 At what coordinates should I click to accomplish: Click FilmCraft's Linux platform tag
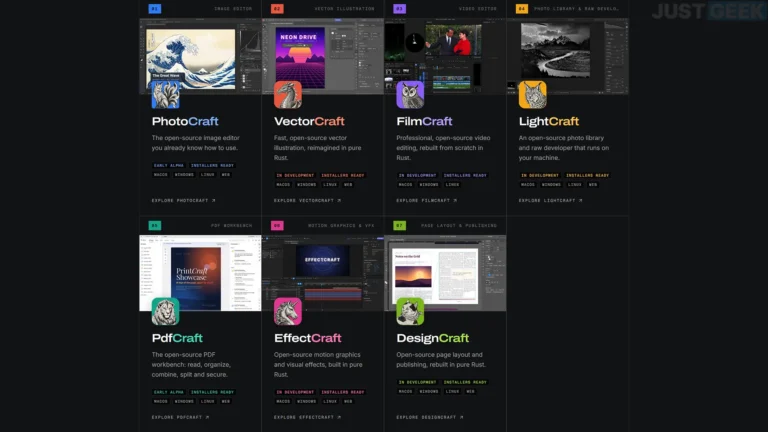tap(453, 185)
